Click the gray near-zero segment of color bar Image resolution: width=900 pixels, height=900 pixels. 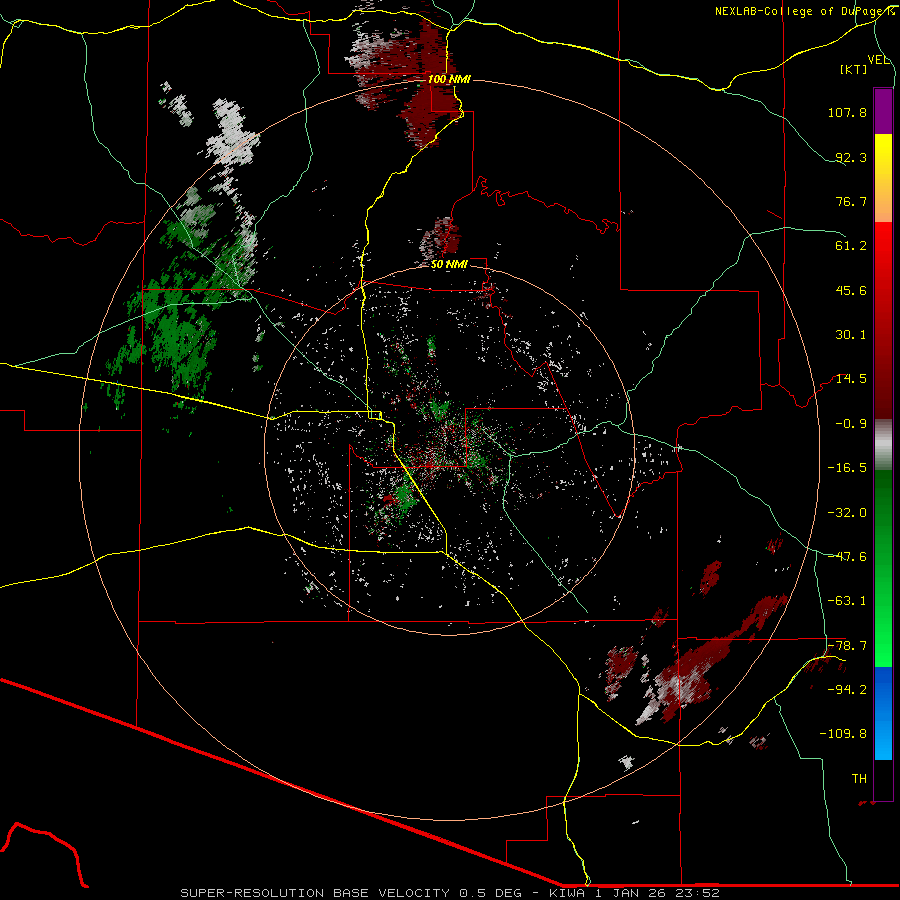(x=883, y=445)
